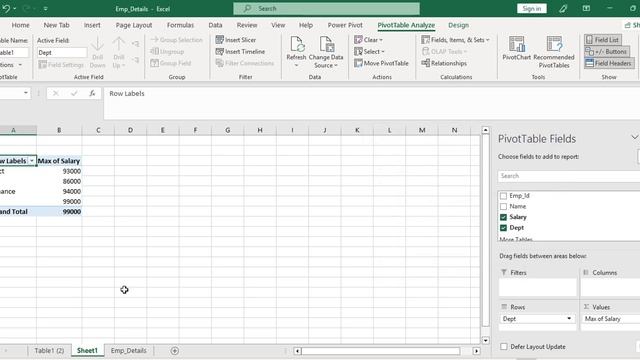Select column D header
Screen dimensions: 640x360
[x=130, y=130]
